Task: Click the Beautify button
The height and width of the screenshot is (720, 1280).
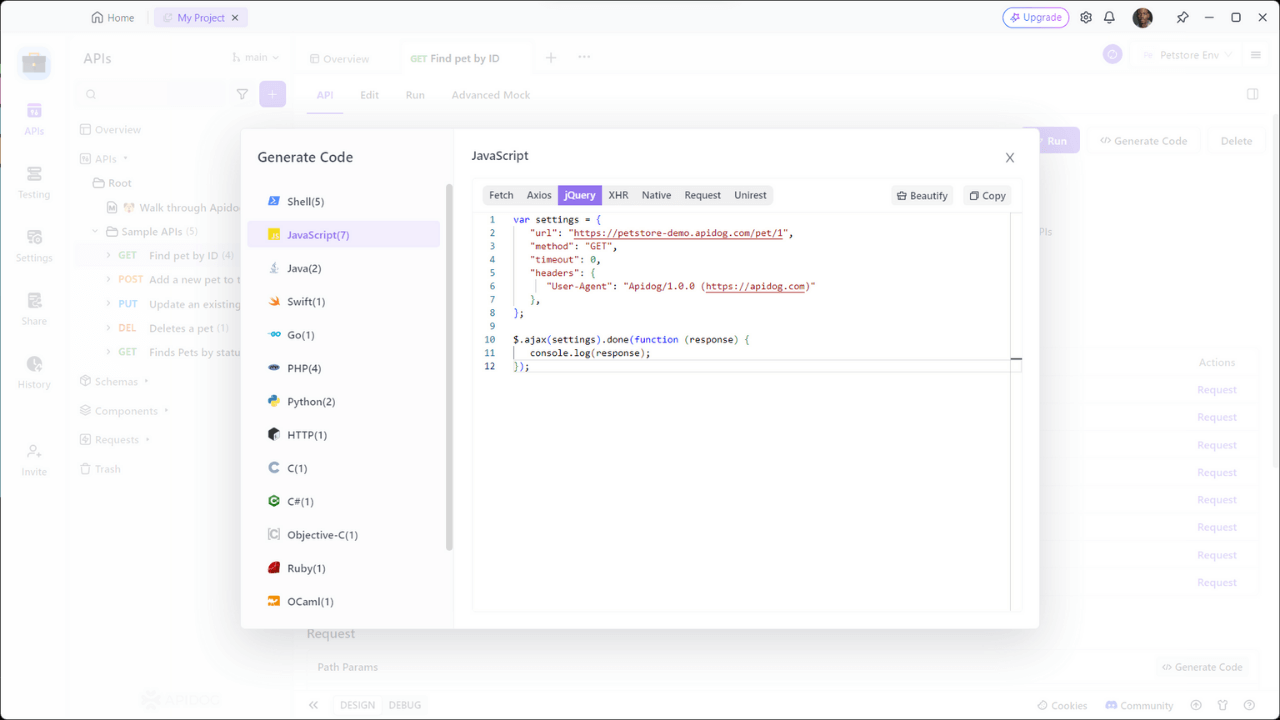Action: click(x=922, y=196)
